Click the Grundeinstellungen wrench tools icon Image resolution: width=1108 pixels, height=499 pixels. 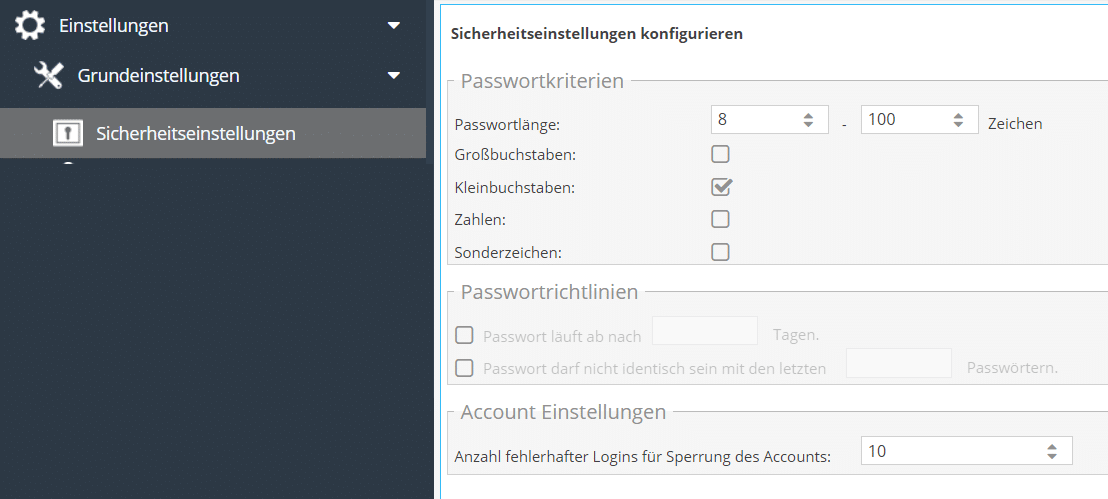point(49,75)
